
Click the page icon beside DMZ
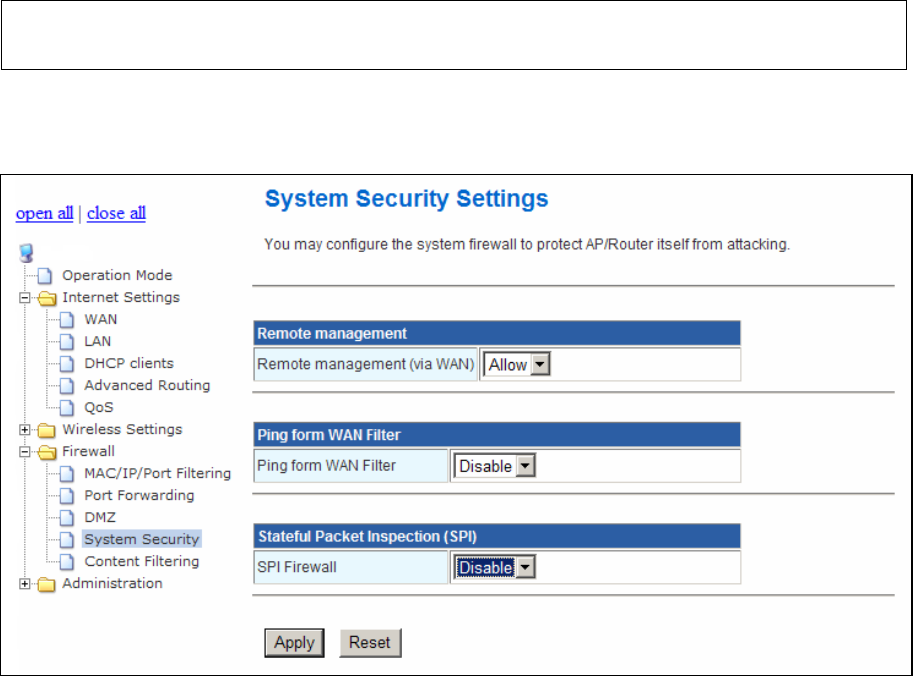coord(69,518)
